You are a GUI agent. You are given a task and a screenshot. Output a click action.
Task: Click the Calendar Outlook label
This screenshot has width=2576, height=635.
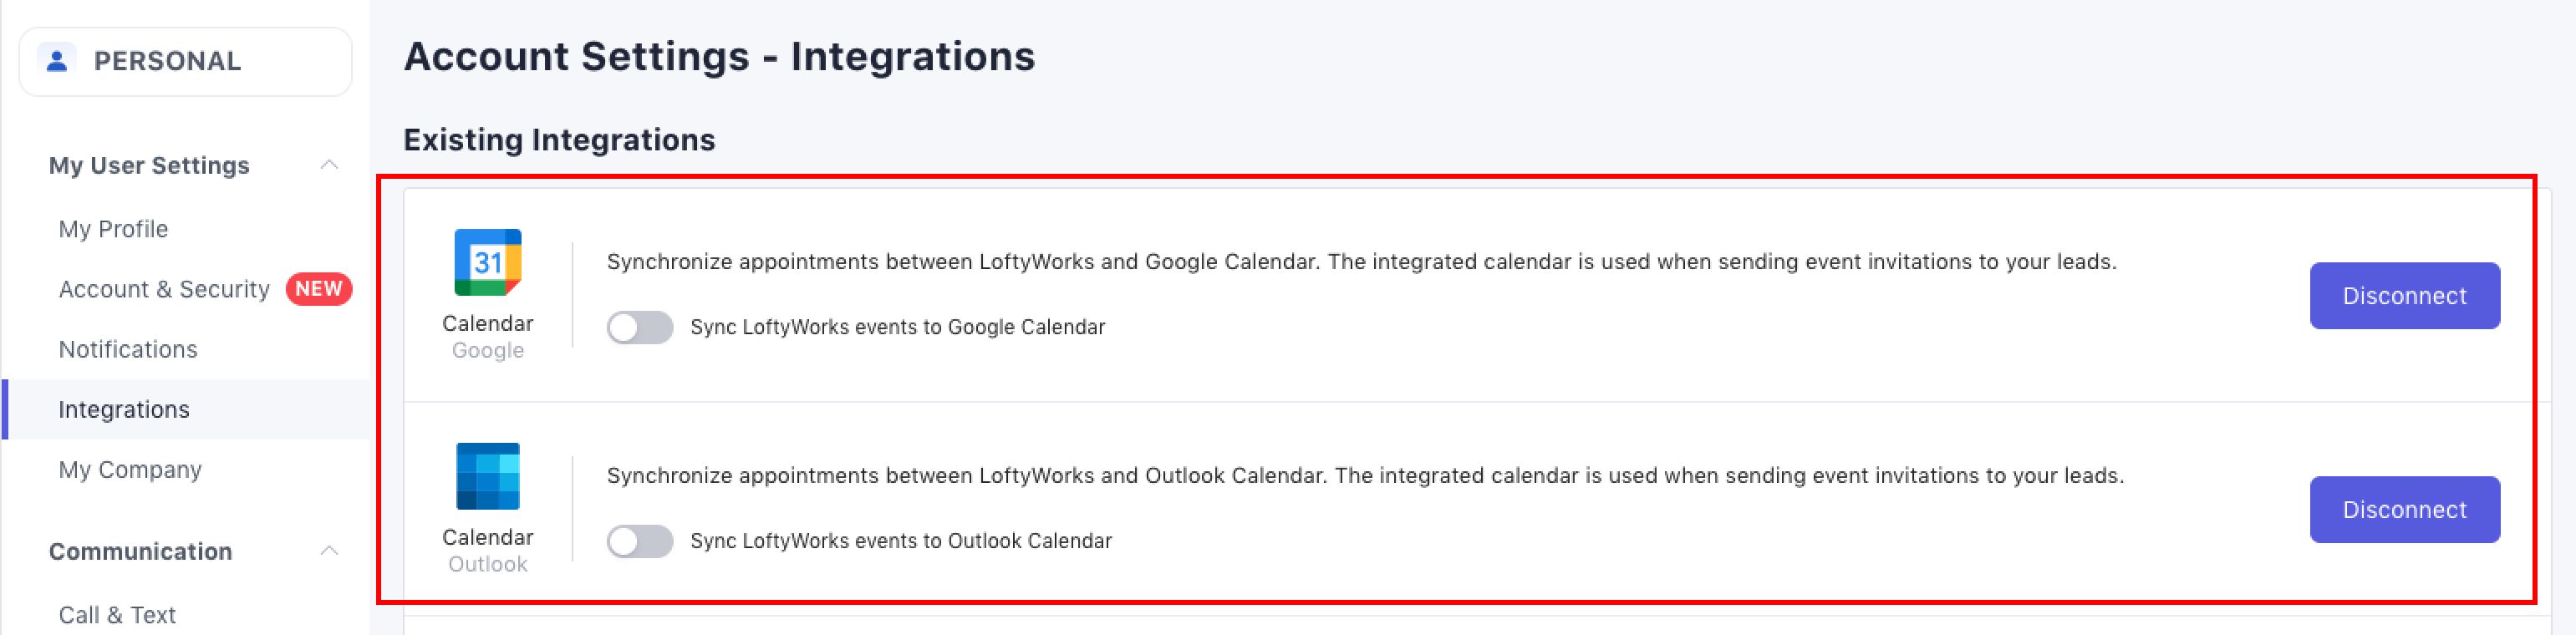(487, 550)
